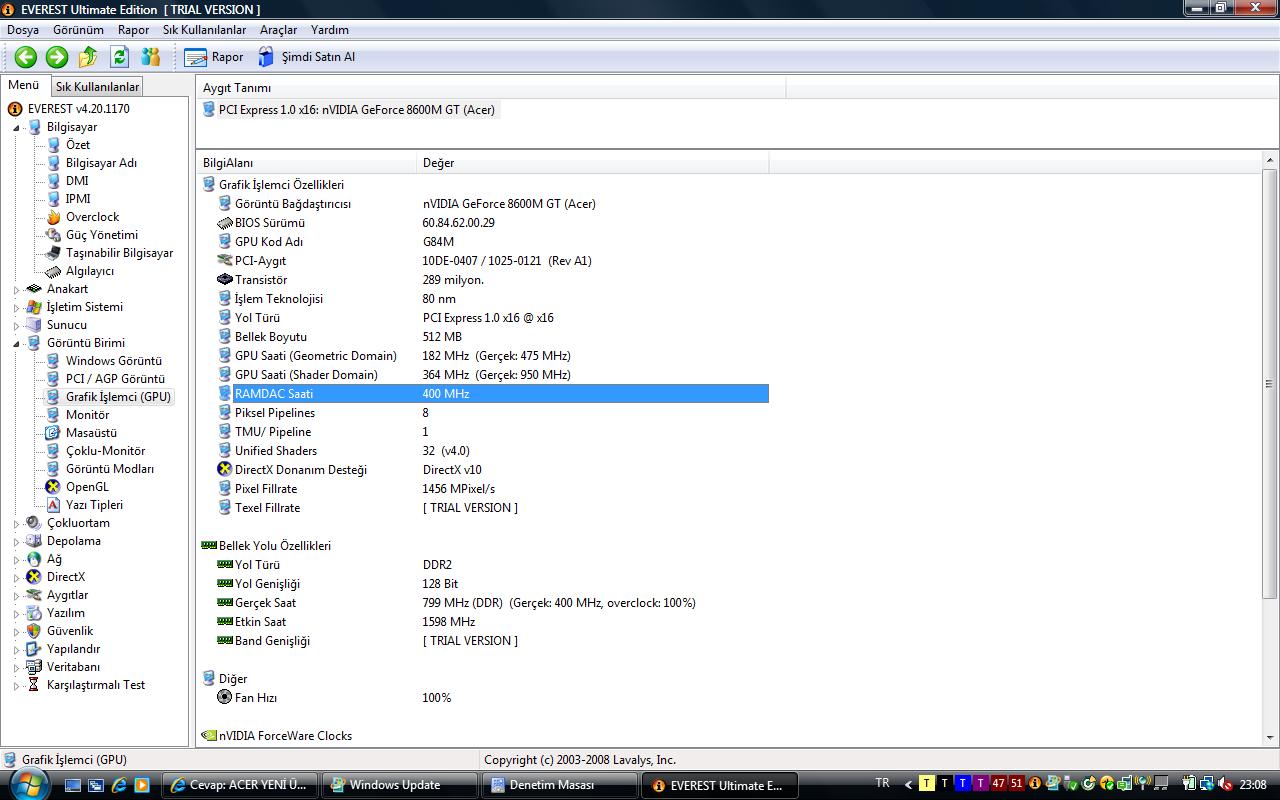The width and height of the screenshot is (1280, 800).
Task: Select OpenGL icon in tree
Action: (54, 487)
